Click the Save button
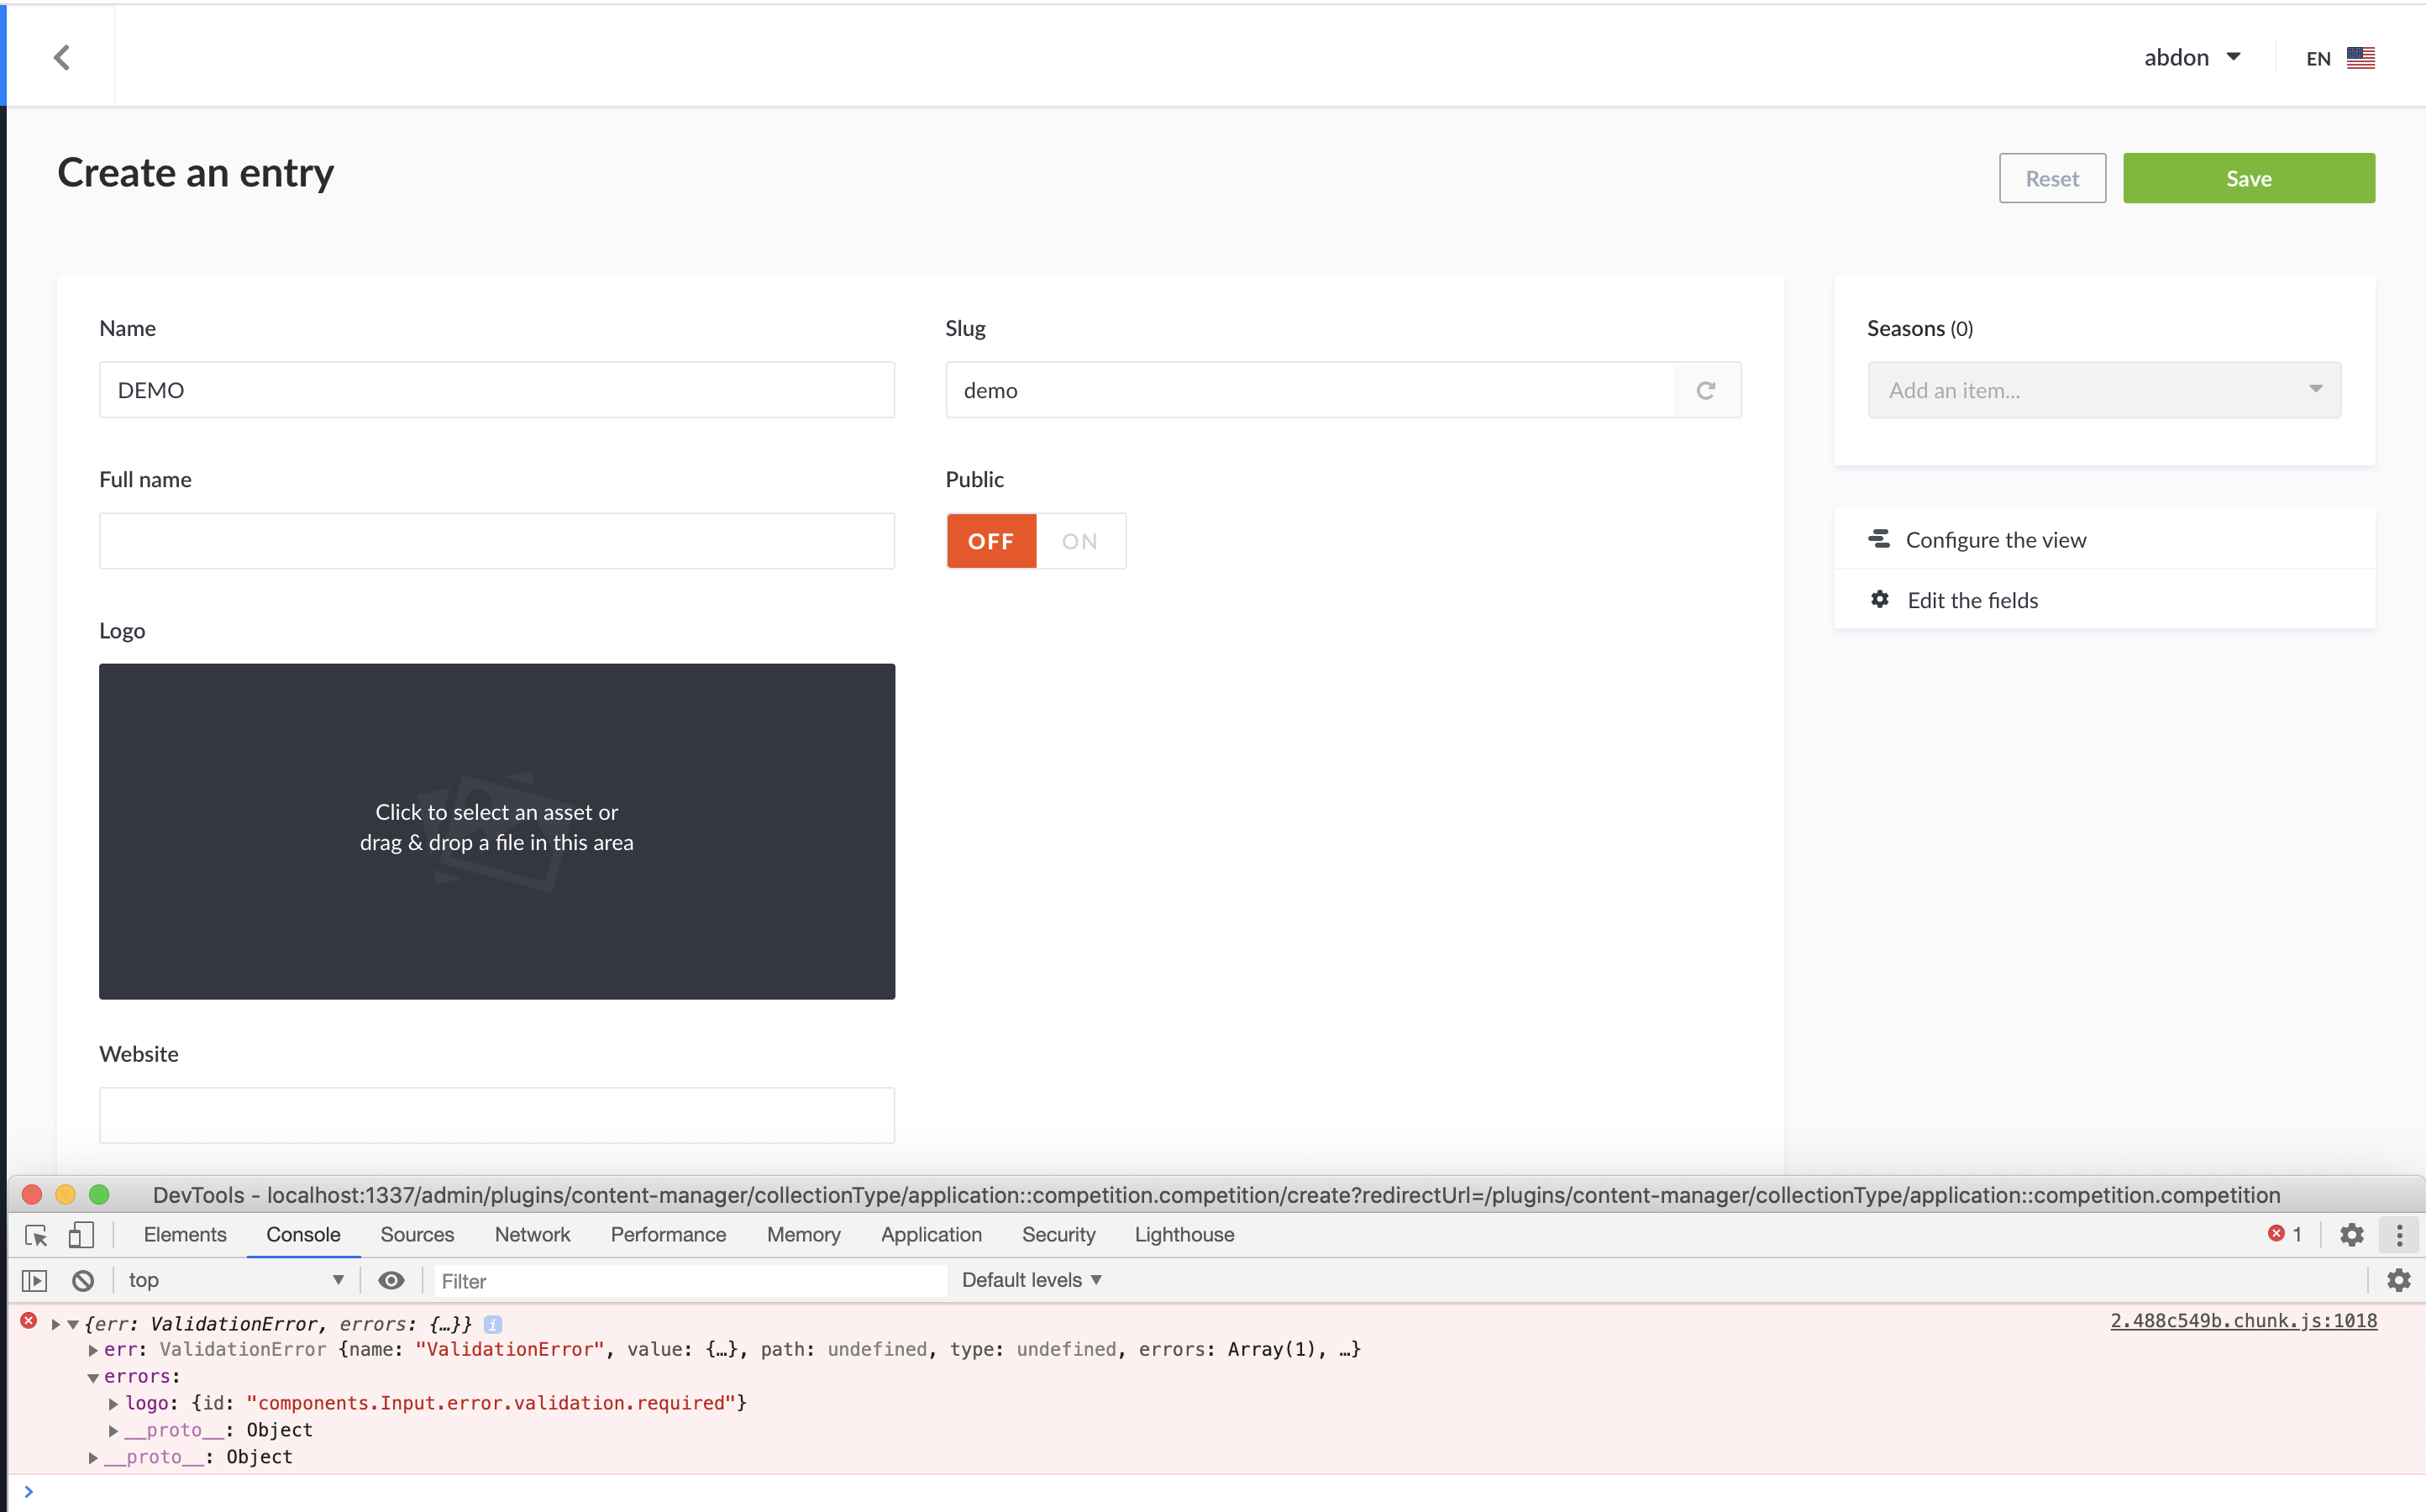The image size is (2426, 1512). (2248, 178)
